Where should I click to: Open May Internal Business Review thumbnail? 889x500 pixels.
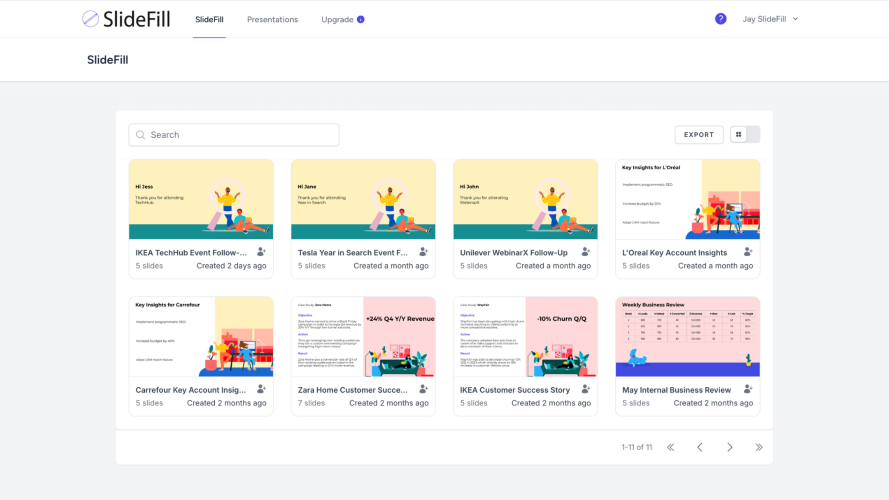[688, 336]
